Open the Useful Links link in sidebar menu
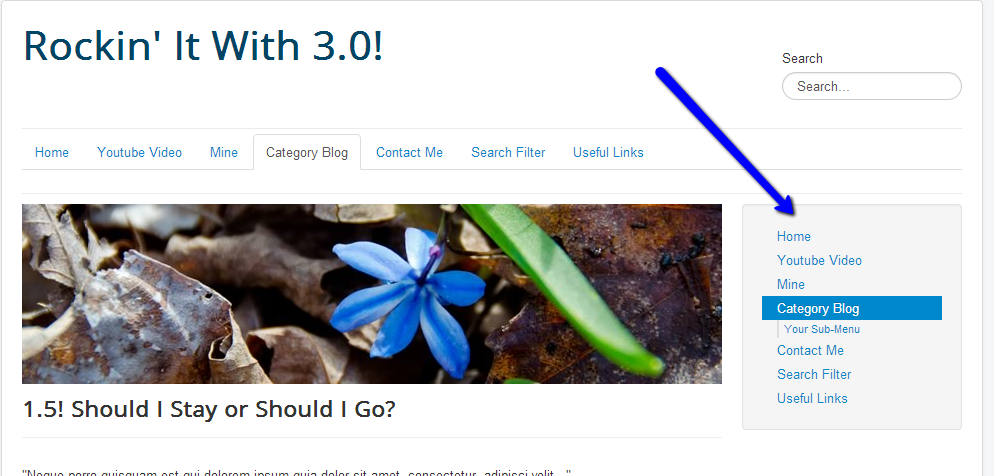This screenshot has height=476, width=994. [x=812, y=399]
